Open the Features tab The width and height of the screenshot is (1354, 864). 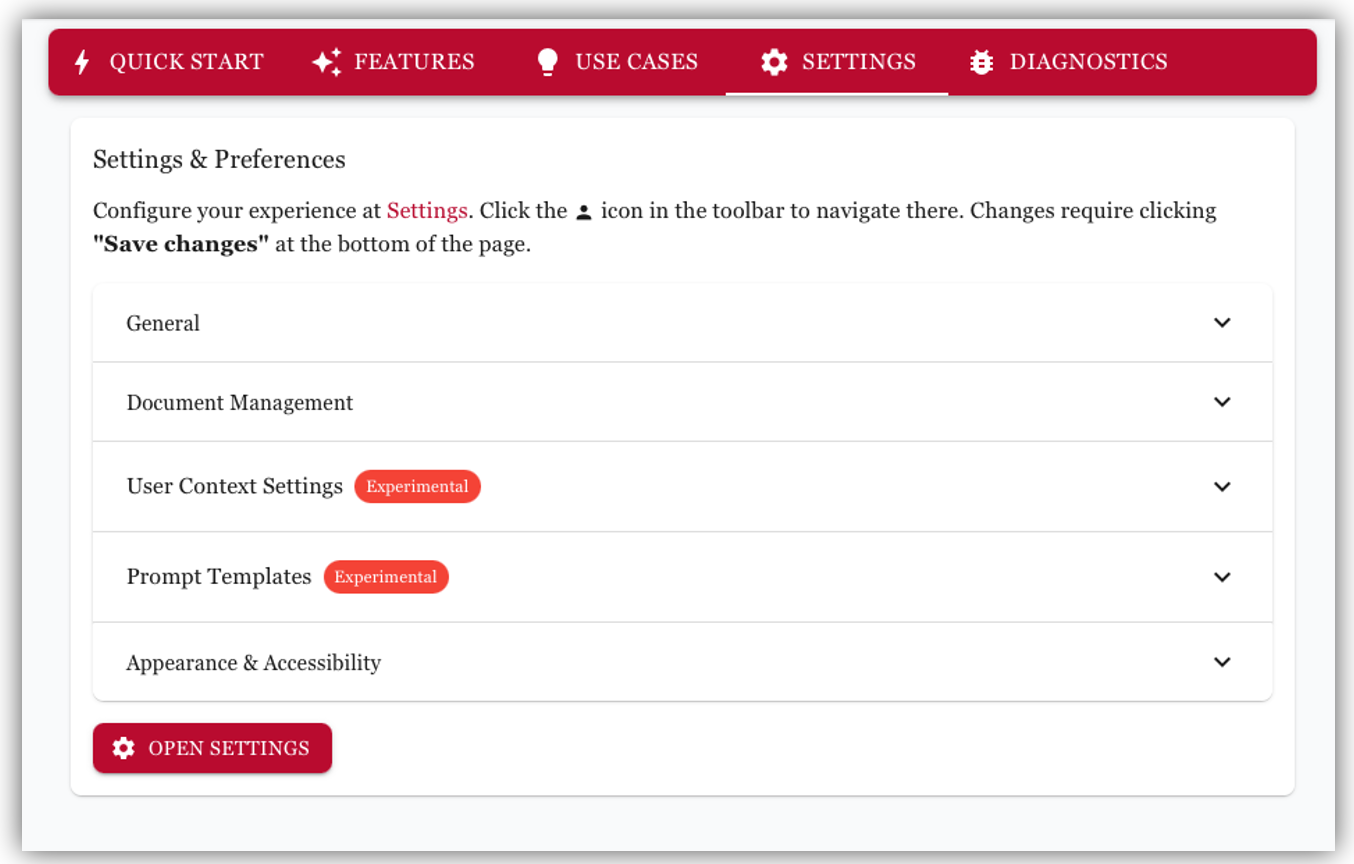point(414,62)
